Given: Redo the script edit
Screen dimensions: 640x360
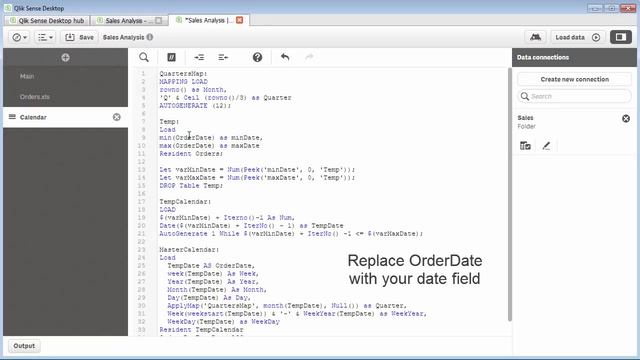Looking at the screenshot, I should click(x=309, y=57).
